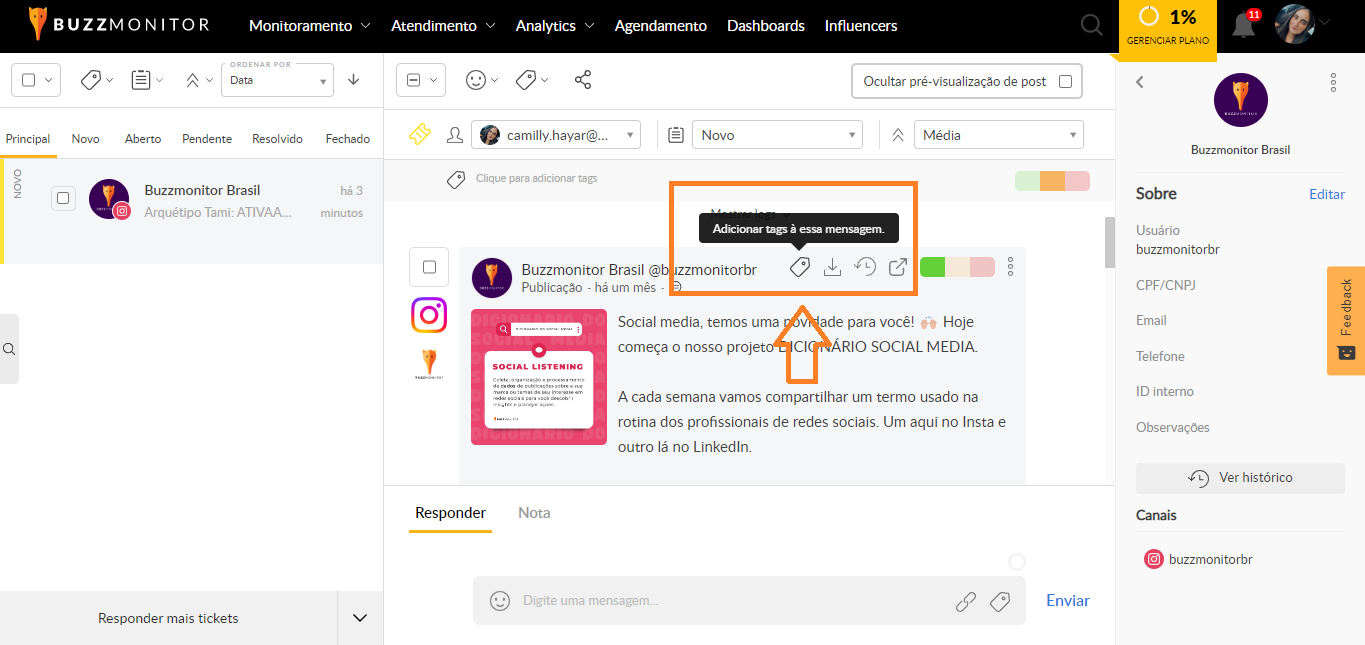This screenshot has height=645, width=1365.
Task: Click the tag icon on the post header
Action: pos(799,267)
